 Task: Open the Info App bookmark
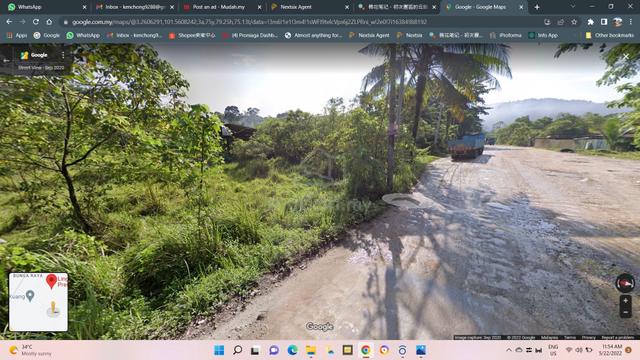543,36
